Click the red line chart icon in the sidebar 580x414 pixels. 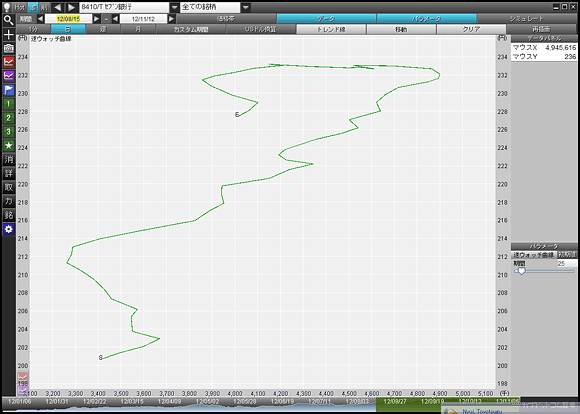(x=9, y=62)
